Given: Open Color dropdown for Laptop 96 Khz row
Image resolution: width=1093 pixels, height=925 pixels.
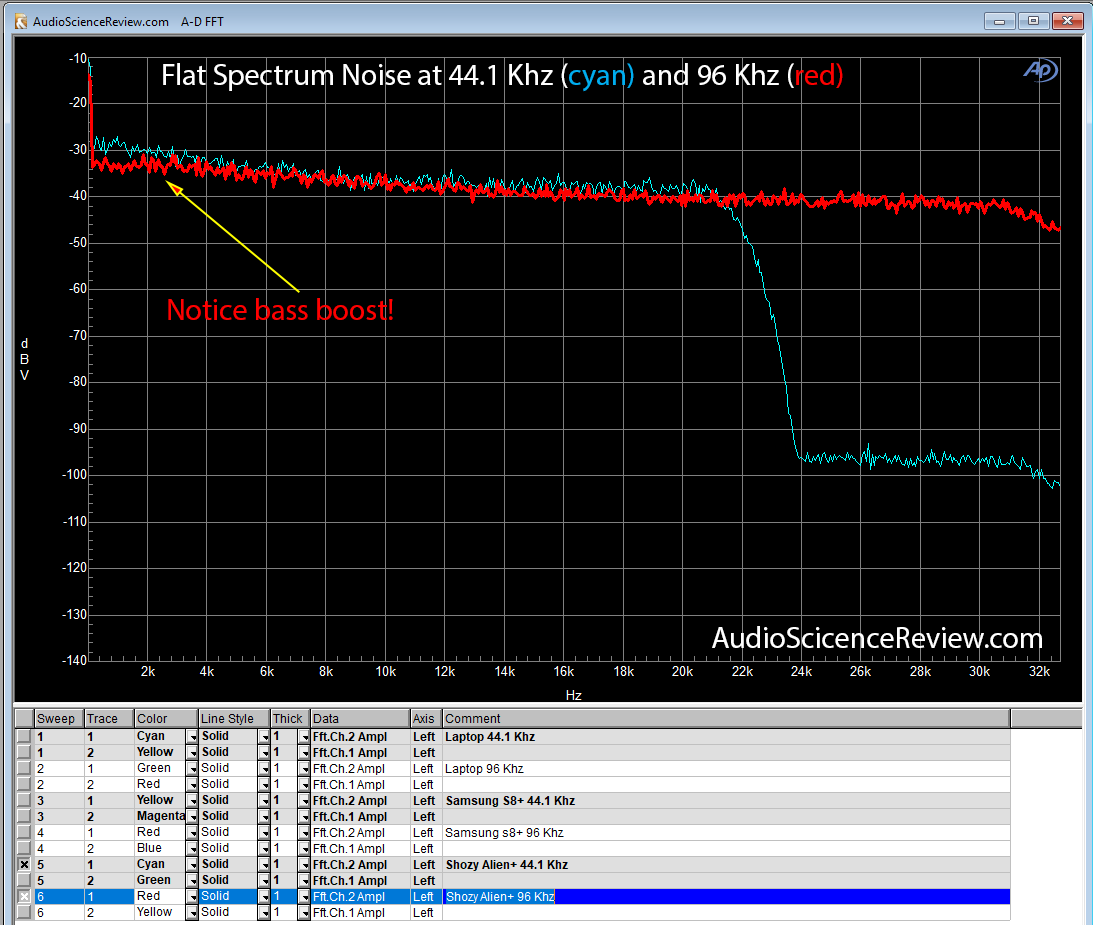Looking at the screenshot, I should (192, 768).
